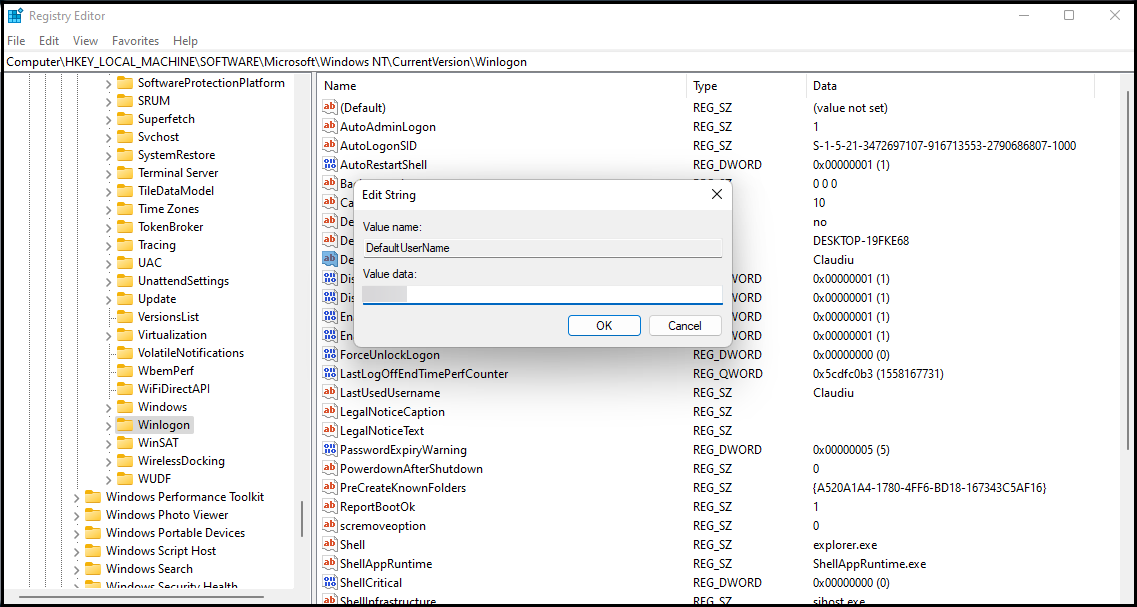
Task: Click the ShellAppRuntime.exe data value
Action: 869,563
